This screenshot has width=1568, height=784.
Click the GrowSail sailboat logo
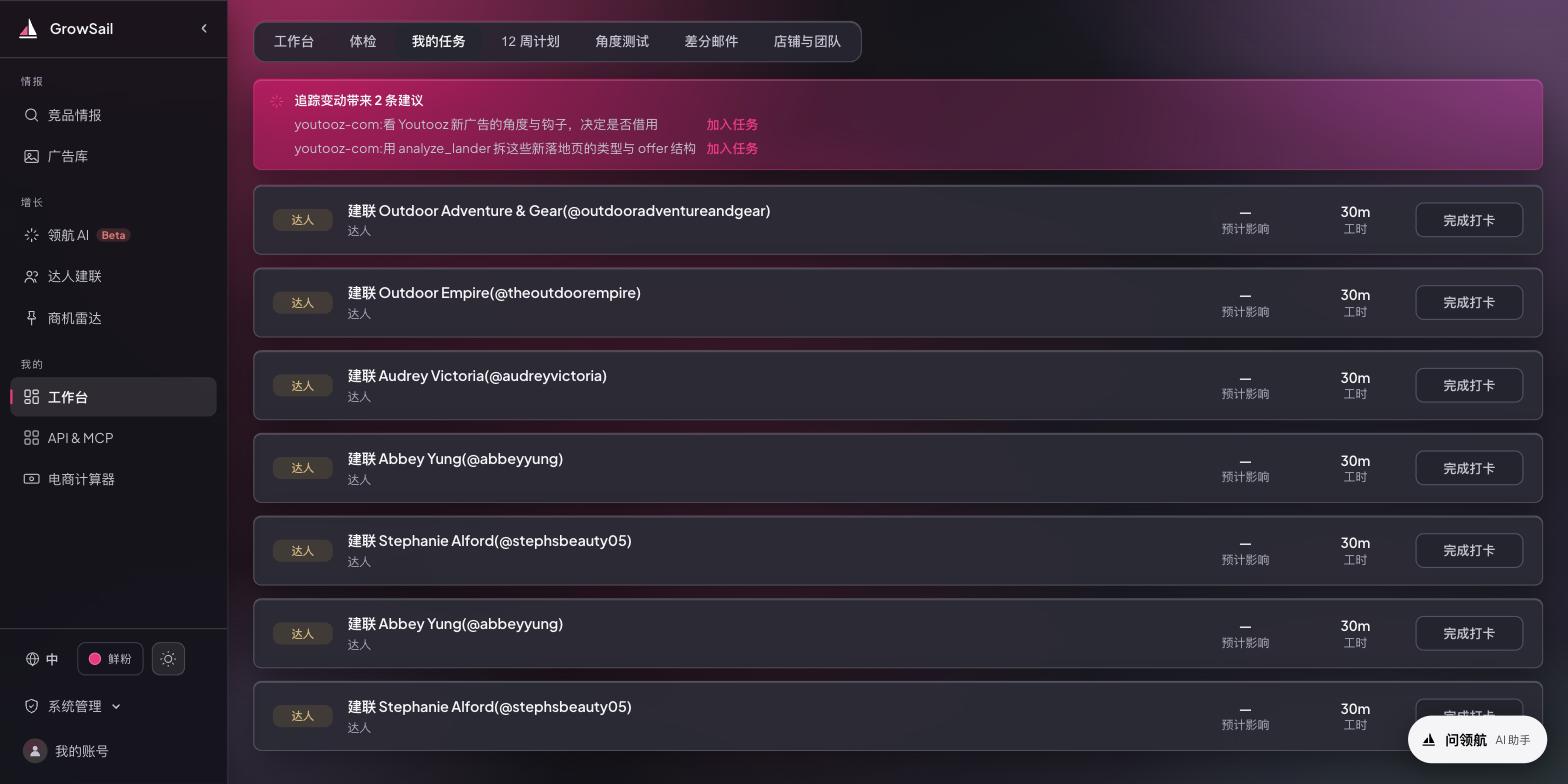[28, 29]
